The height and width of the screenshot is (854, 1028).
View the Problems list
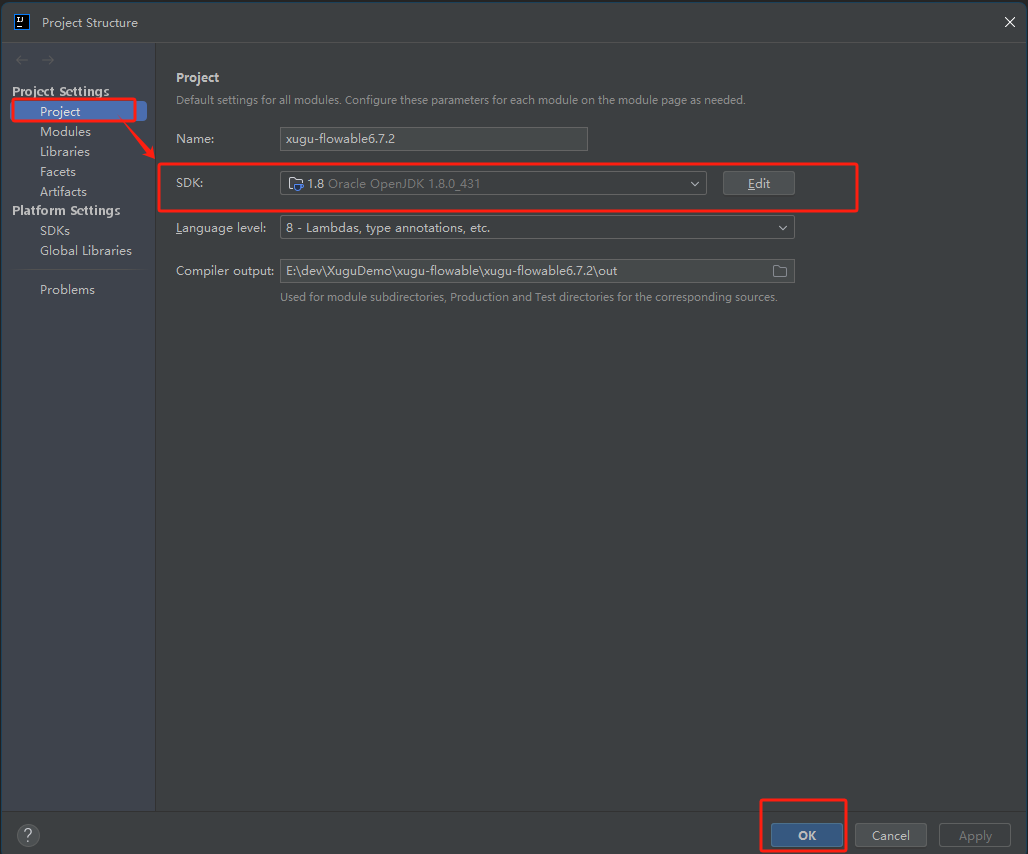tap(67, 290)
